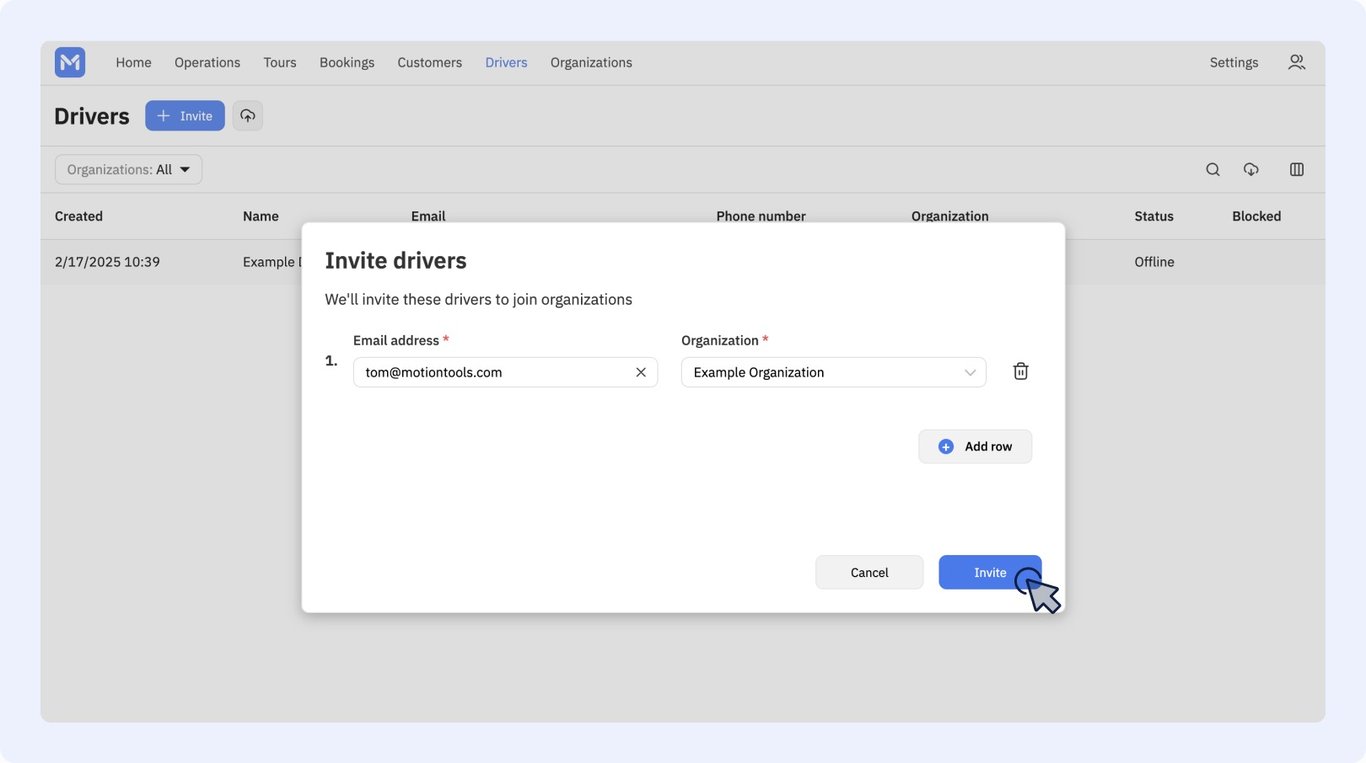Click the MotionTools logo icon
This screenshot has width=1366, height=763.
click(x=70, y=62)
